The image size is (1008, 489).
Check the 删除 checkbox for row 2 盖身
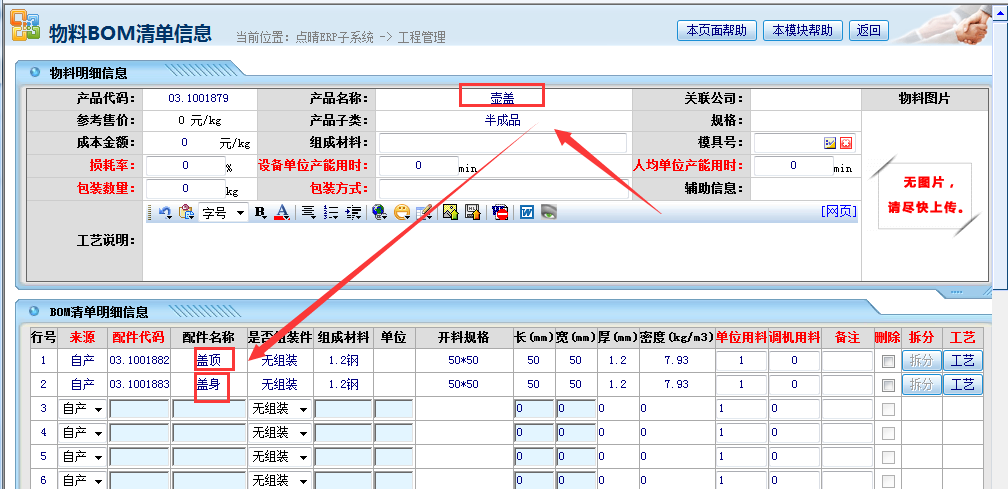888,385
